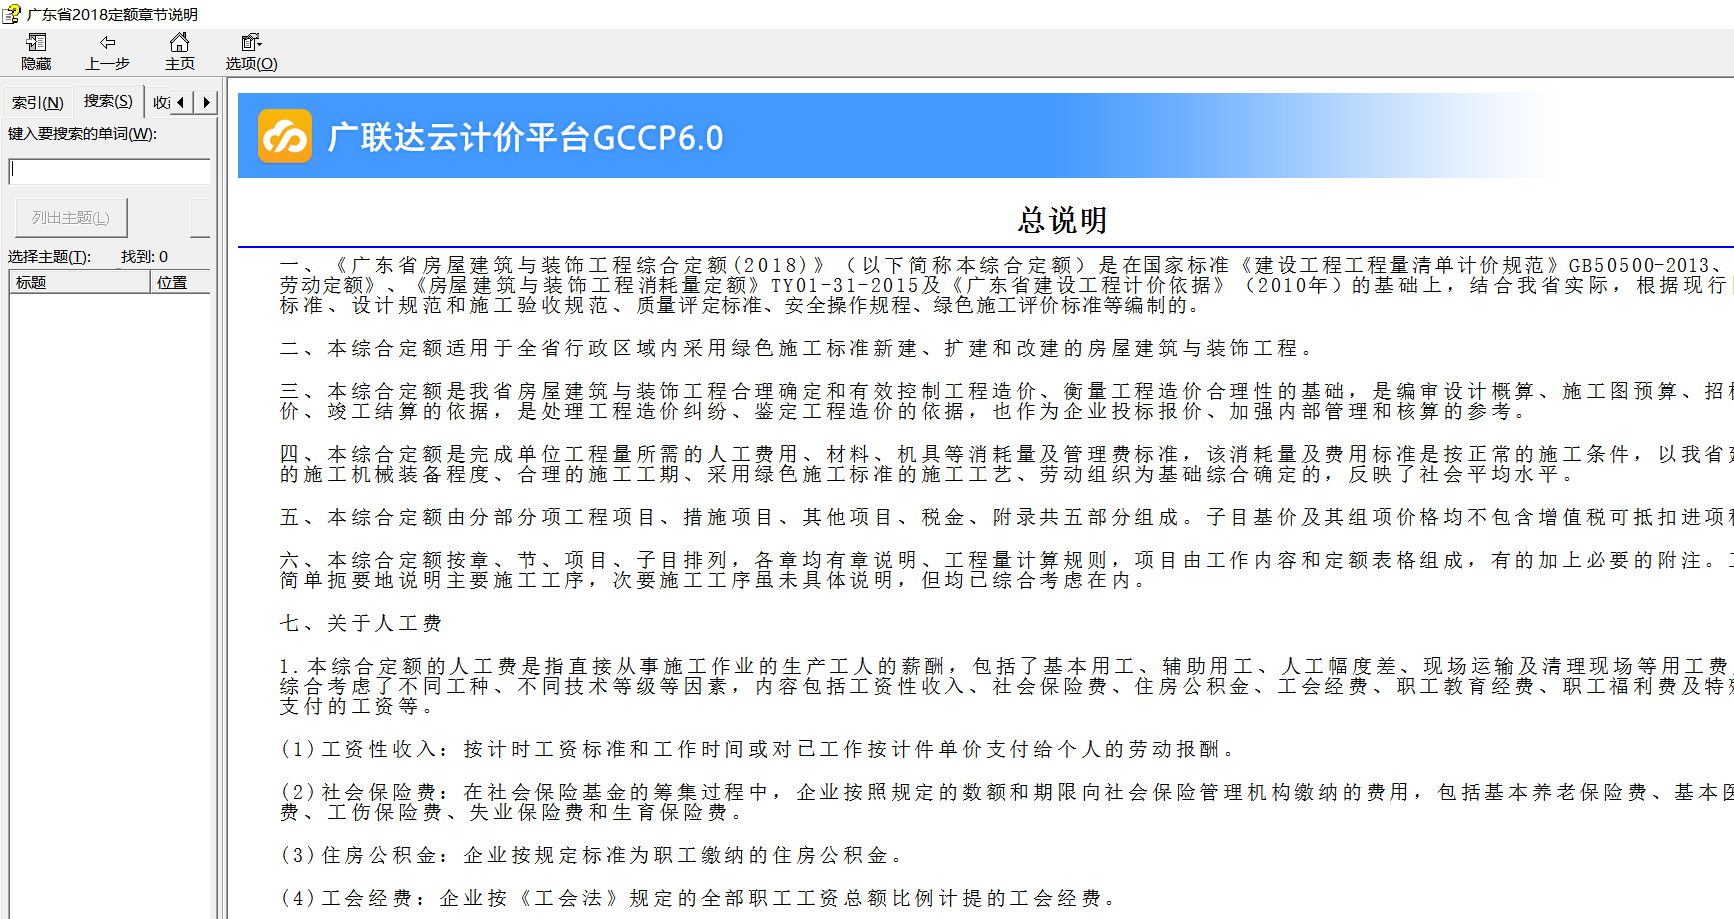Screen dimensions: 1734x919
Task: Open the Options 选项(O) menu
Action: (x=251, y=51)
